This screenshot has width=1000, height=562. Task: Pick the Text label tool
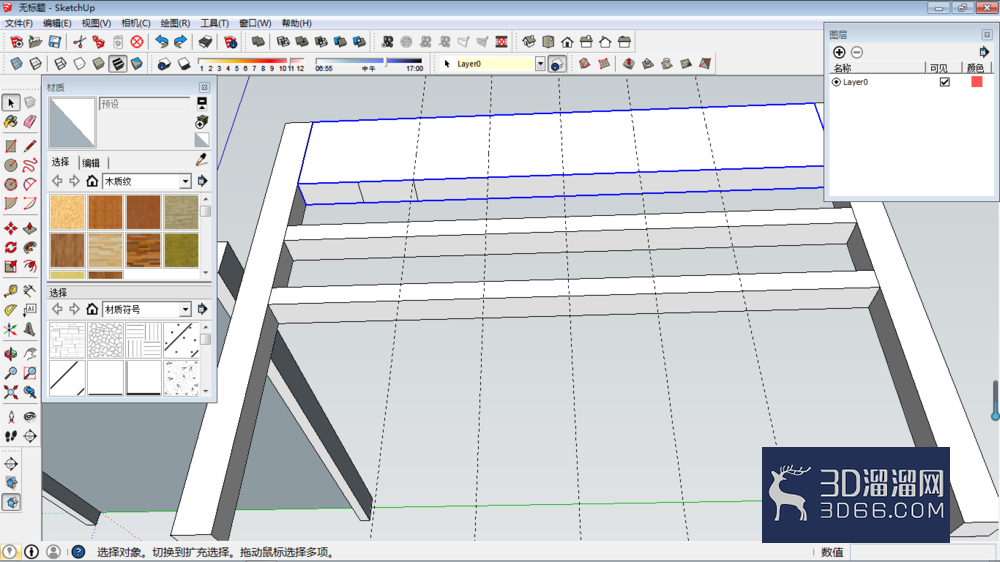(30, 310)
